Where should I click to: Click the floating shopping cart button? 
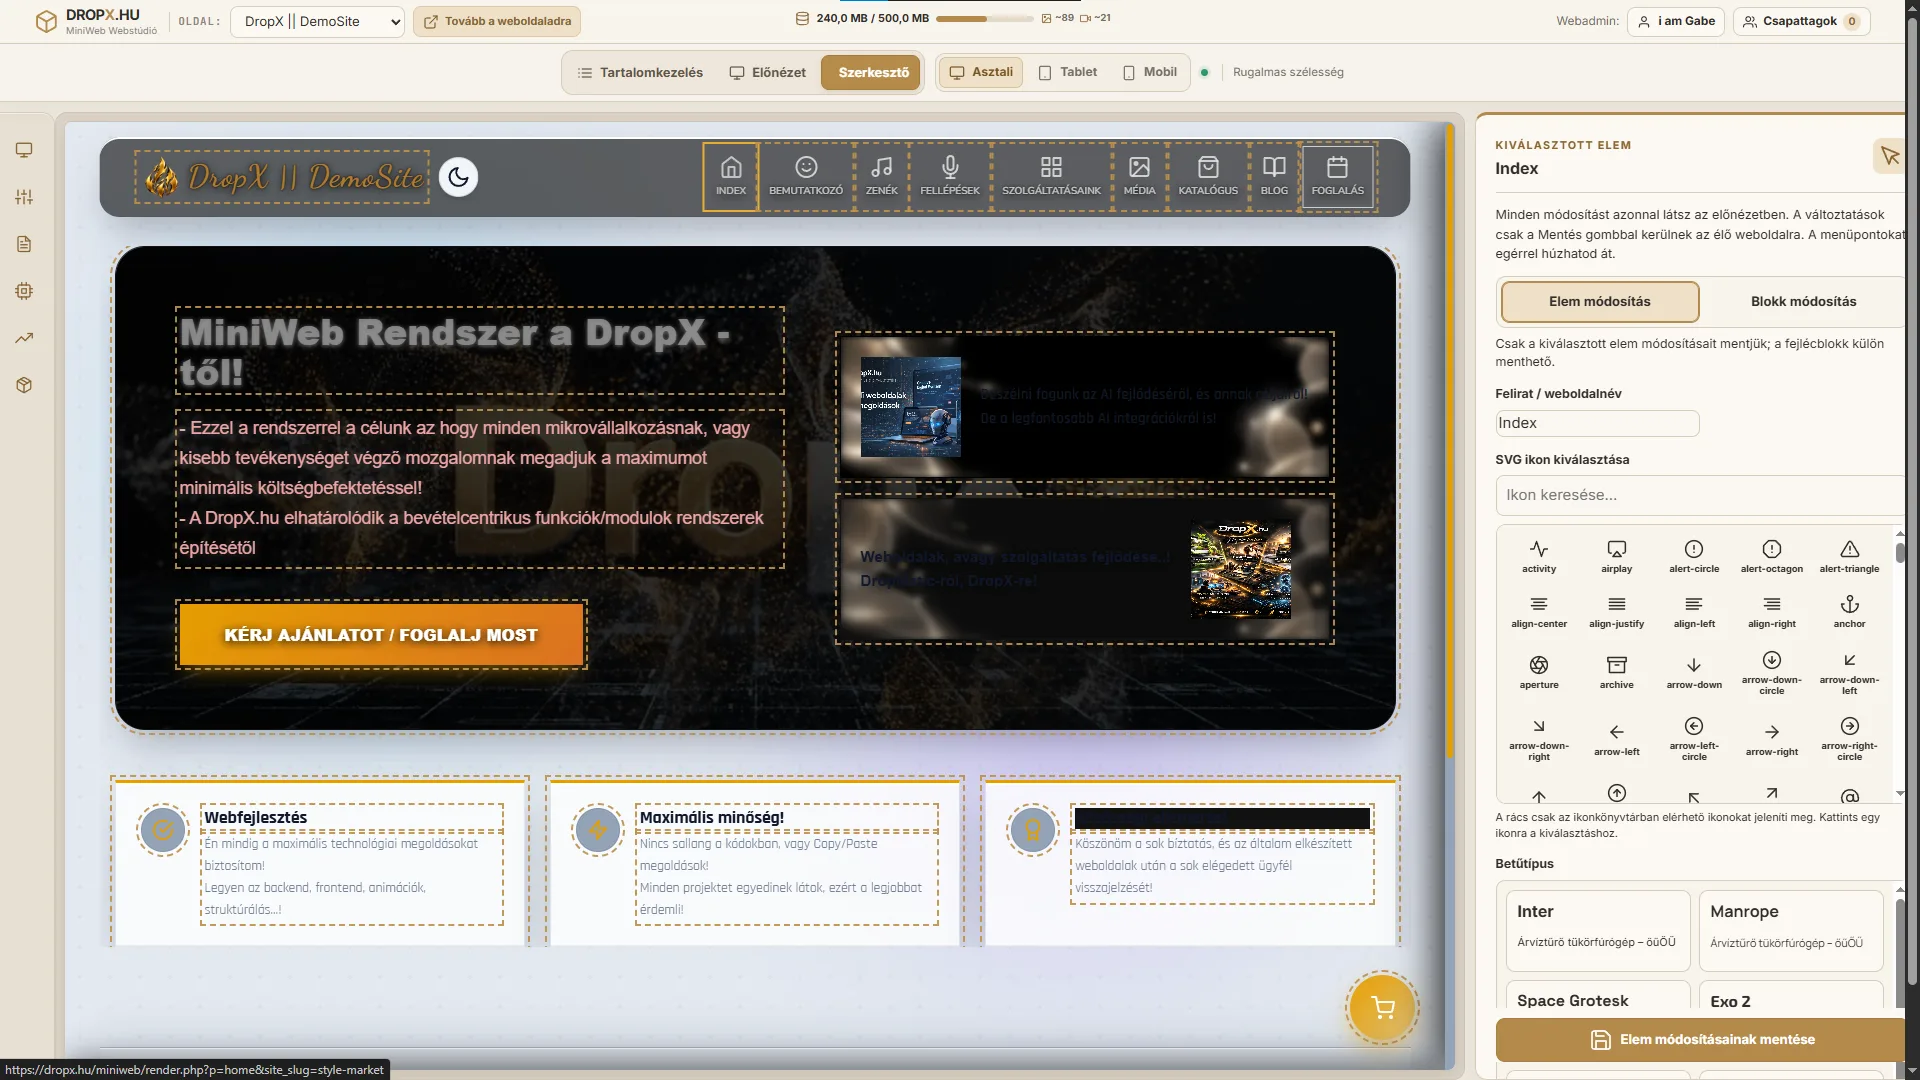[x=1383, y=1008]
